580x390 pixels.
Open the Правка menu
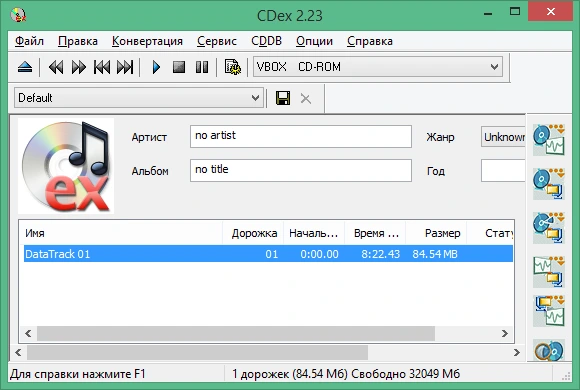[x=78, y=41]
